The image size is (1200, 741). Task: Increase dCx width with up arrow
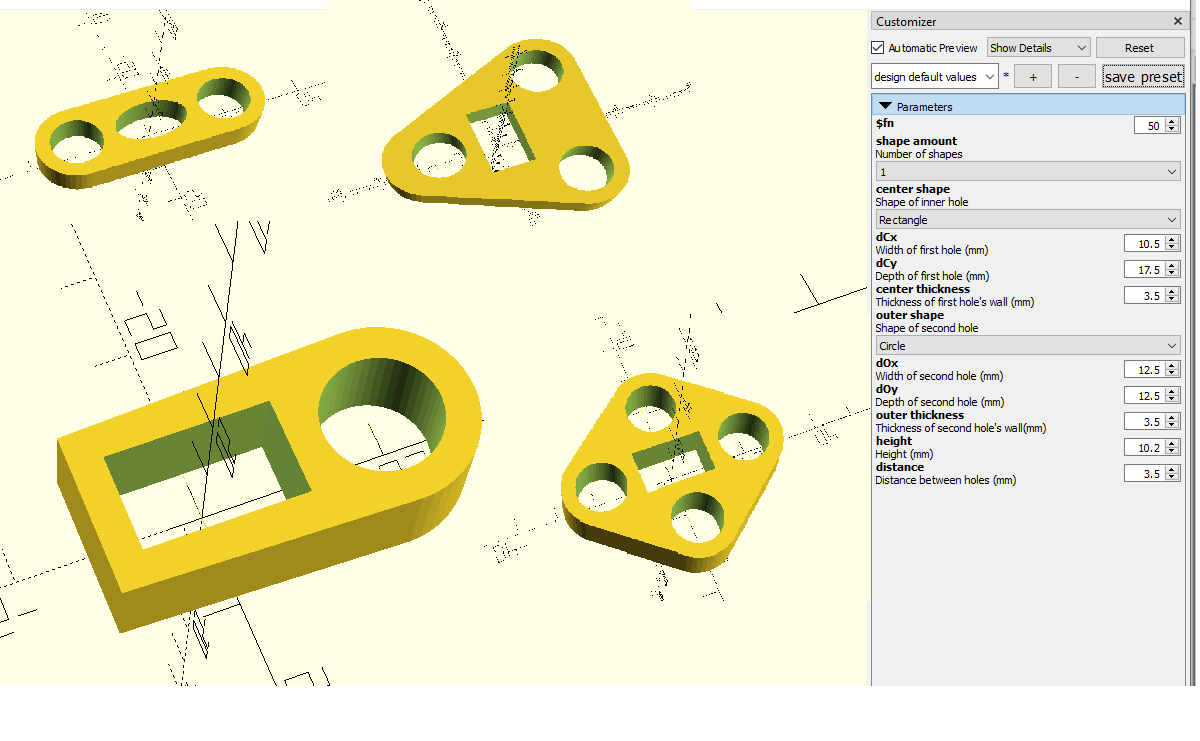[1173, 240]
